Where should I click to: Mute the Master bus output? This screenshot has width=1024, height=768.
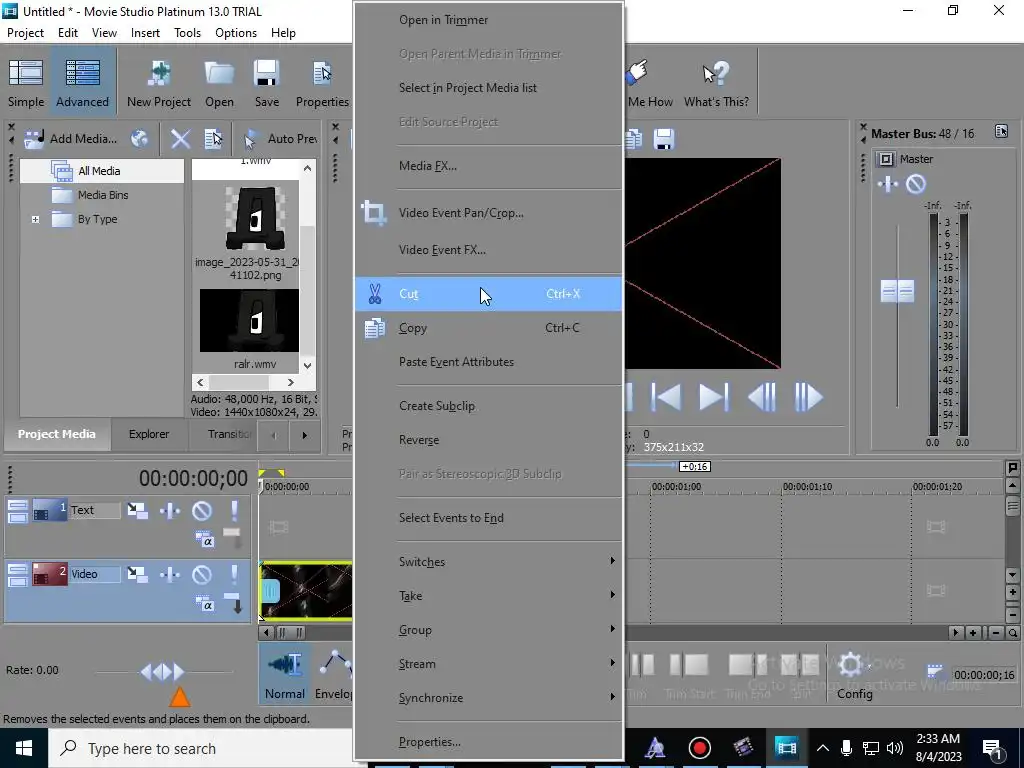916,184
